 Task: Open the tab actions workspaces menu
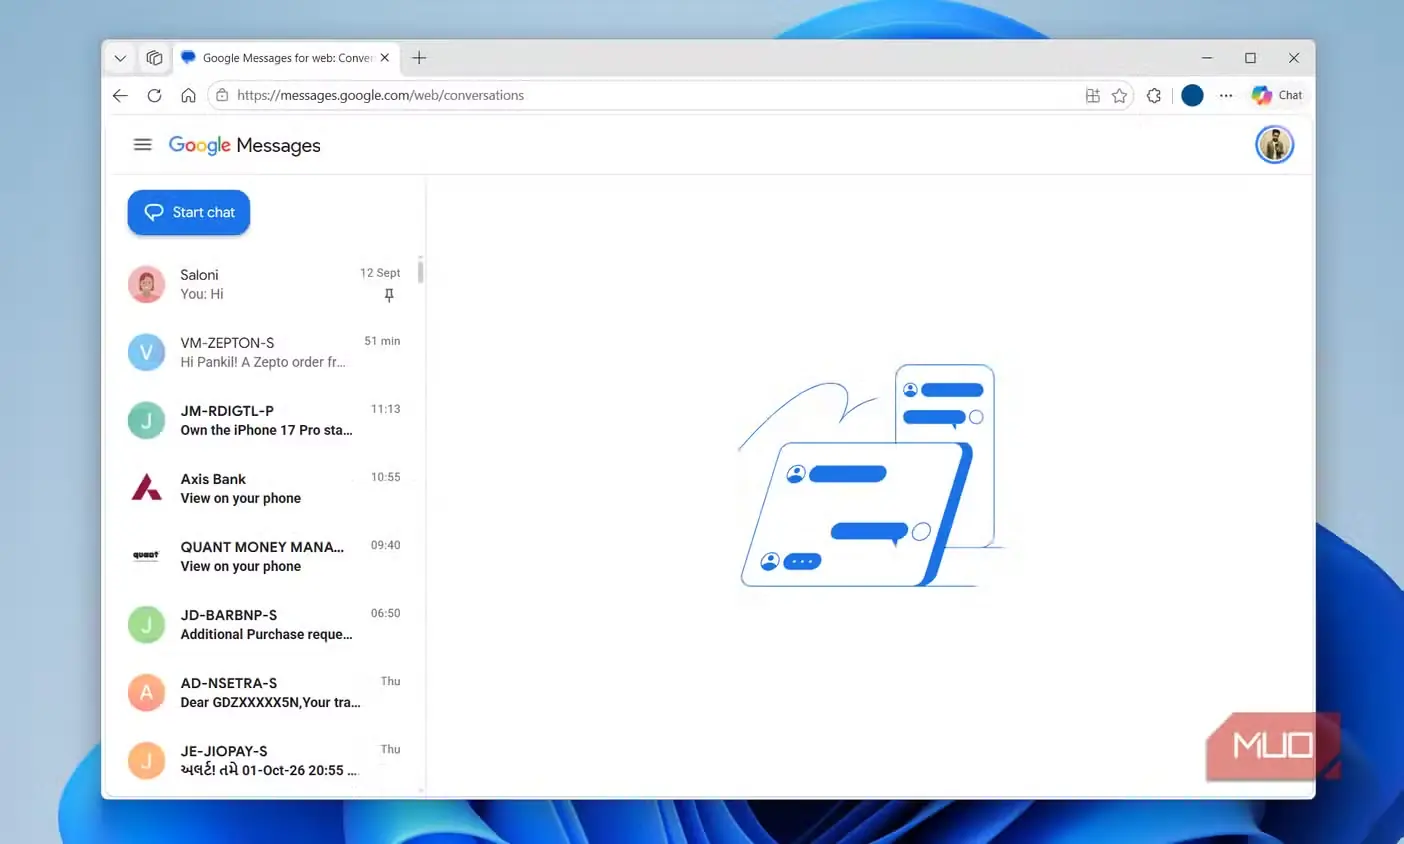pos(154,58)
